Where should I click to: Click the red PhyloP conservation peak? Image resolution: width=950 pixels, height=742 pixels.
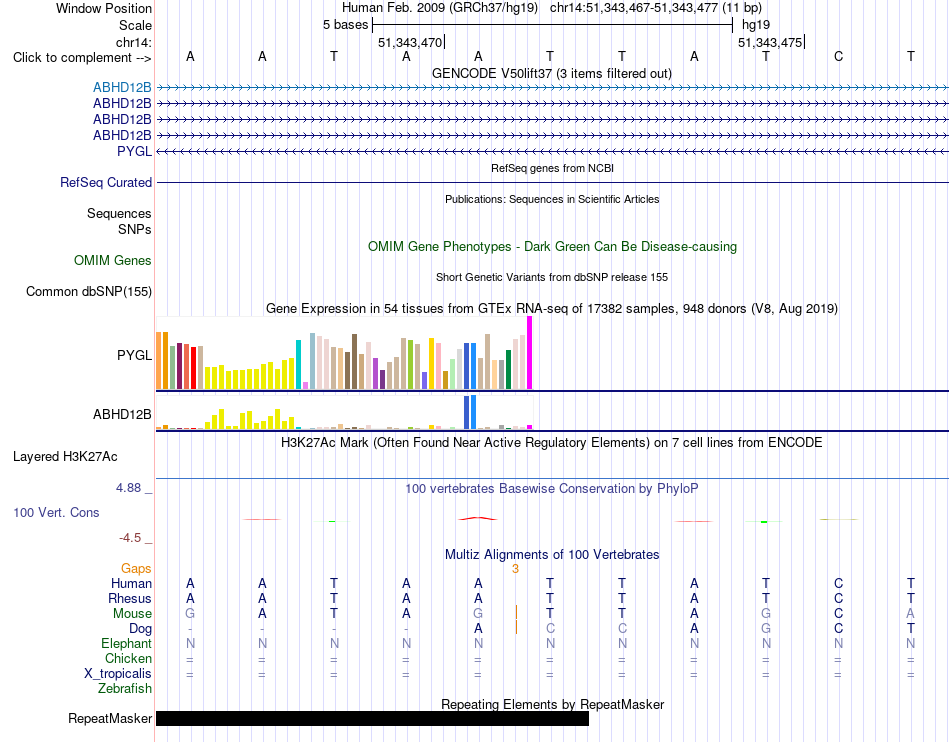tap(478, 518)
